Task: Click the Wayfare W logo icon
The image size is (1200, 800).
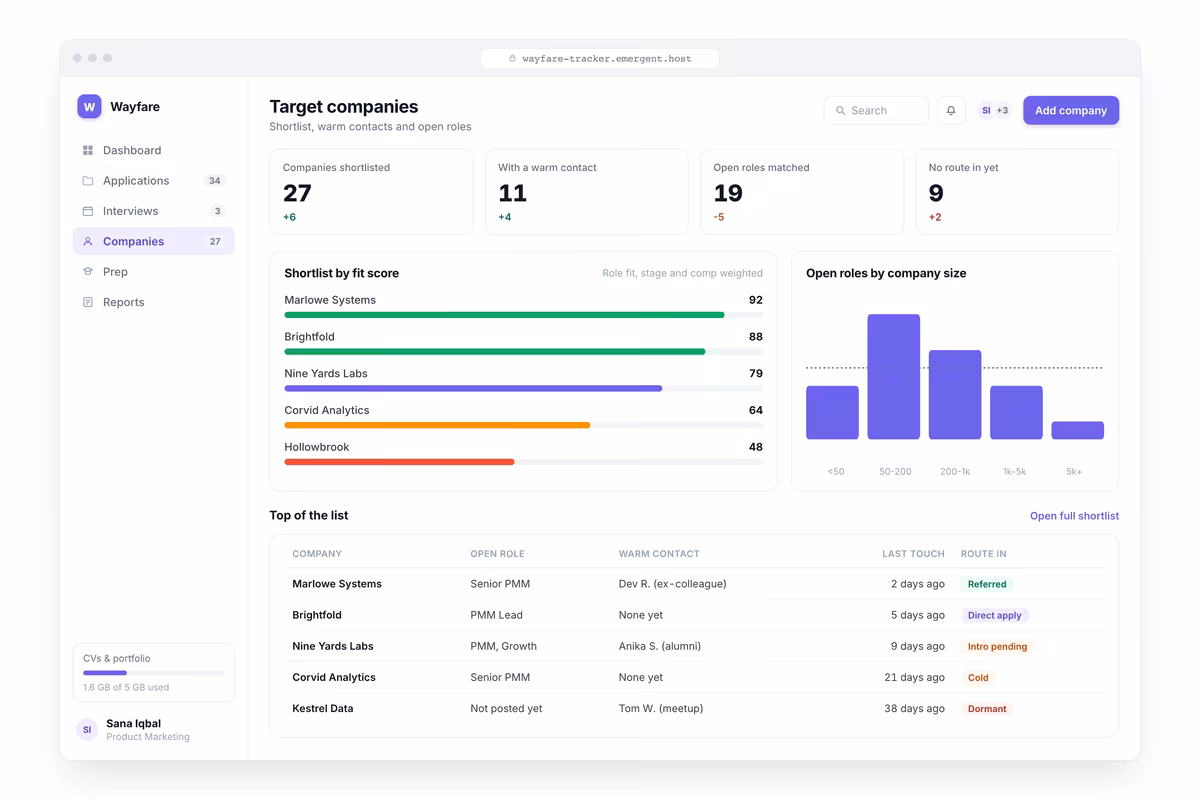Action: [89, 107]
